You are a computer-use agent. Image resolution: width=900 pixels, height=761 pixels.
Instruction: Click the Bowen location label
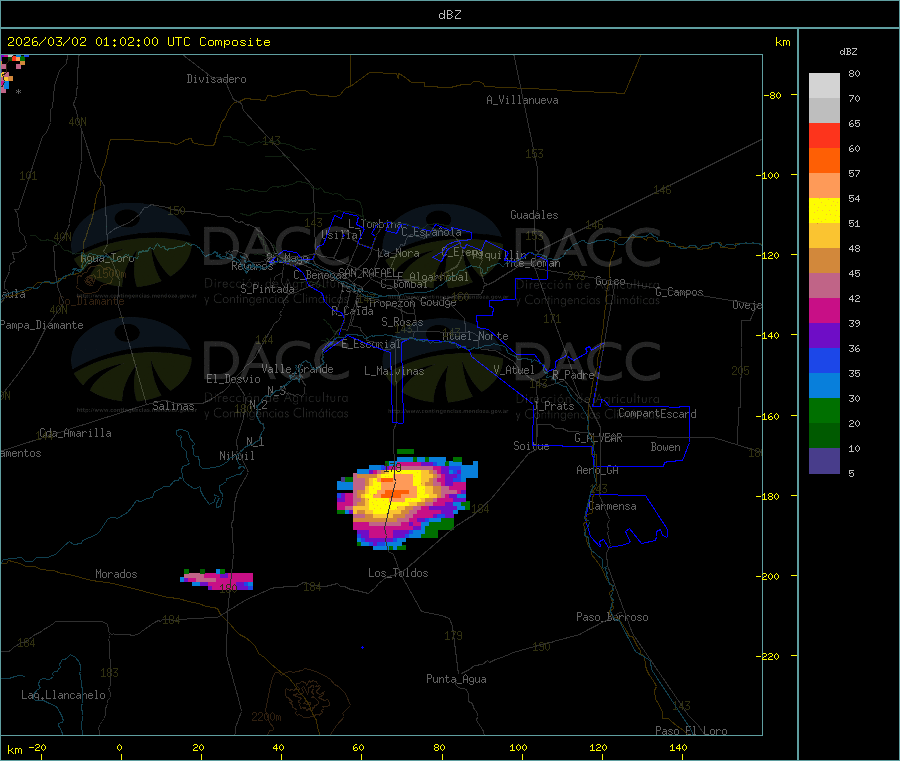click(x=666, y=447)
